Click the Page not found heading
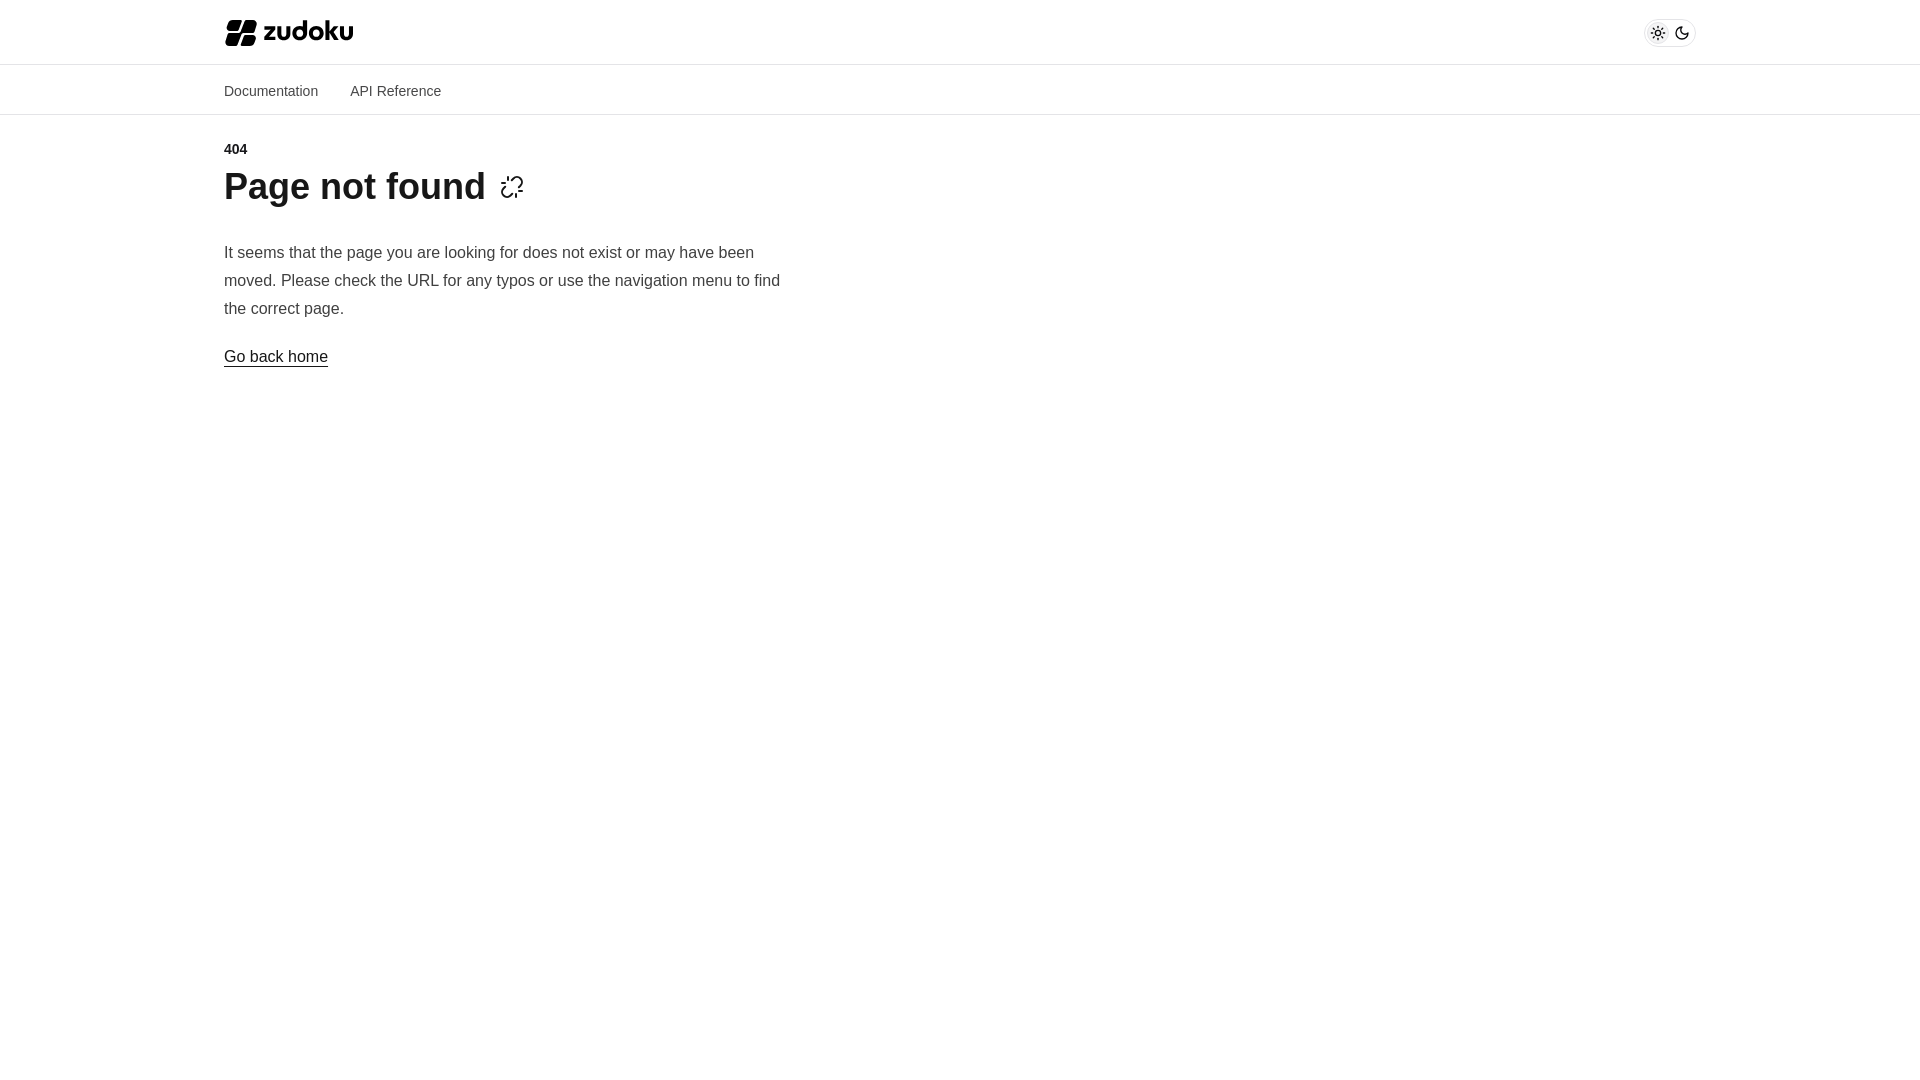 [x=355, y=187]
